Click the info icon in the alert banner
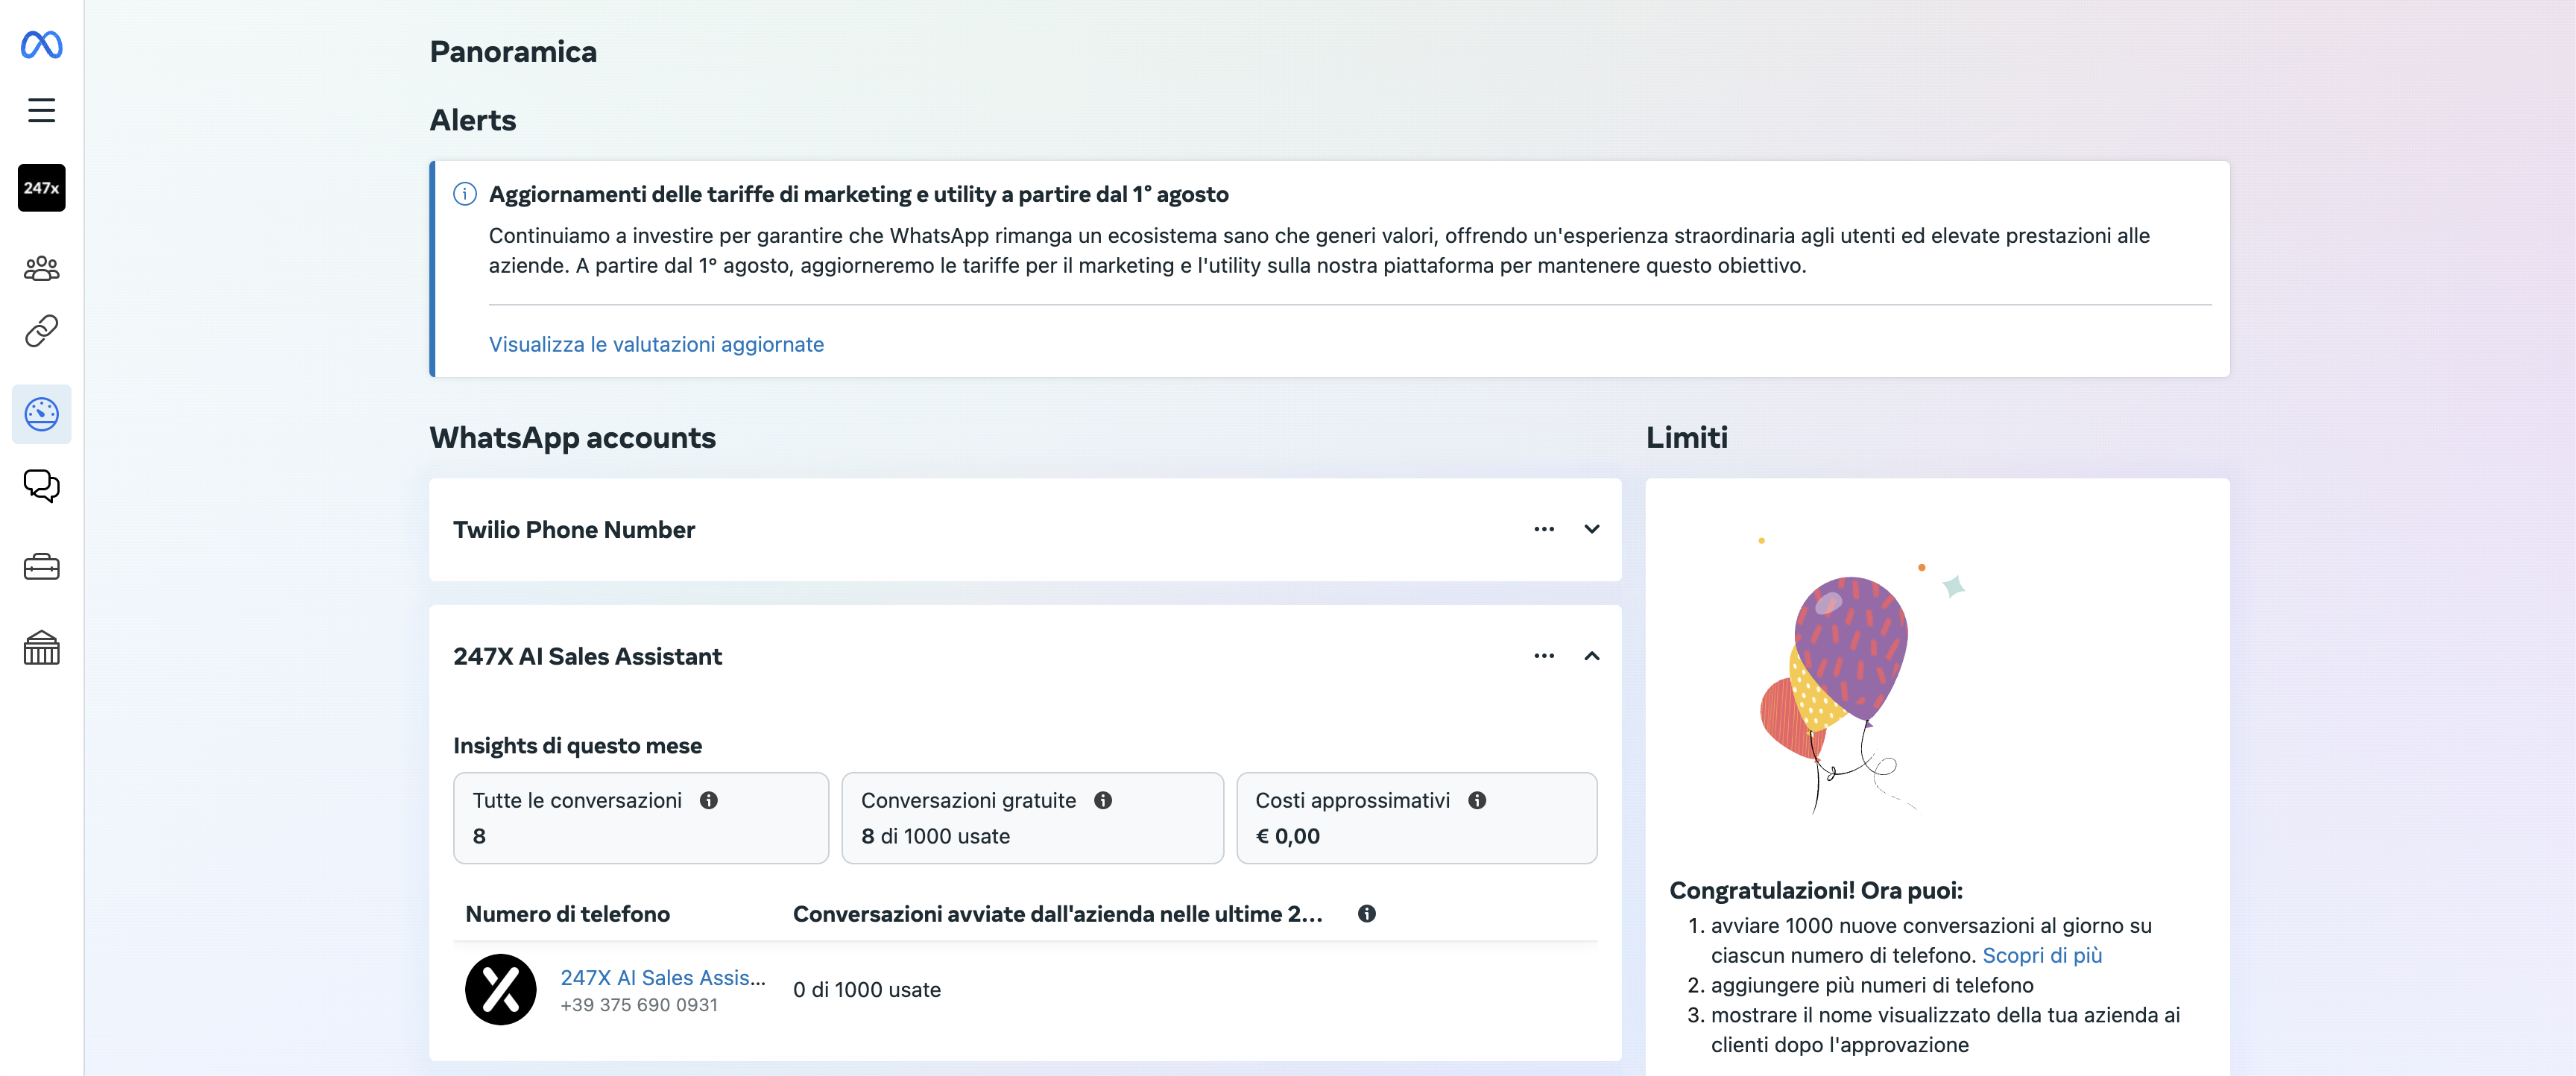Image resolution: width=2576 pixels, height=1076 pixels. tap(465, 194)
